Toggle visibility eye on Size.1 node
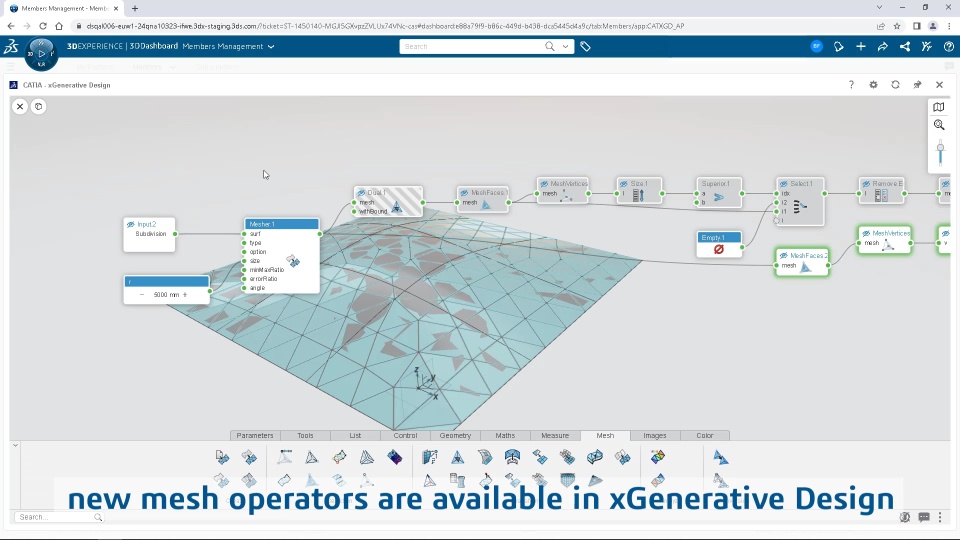Screen dimensions: 960x540 pyautogui.click(x=623, y=184)
